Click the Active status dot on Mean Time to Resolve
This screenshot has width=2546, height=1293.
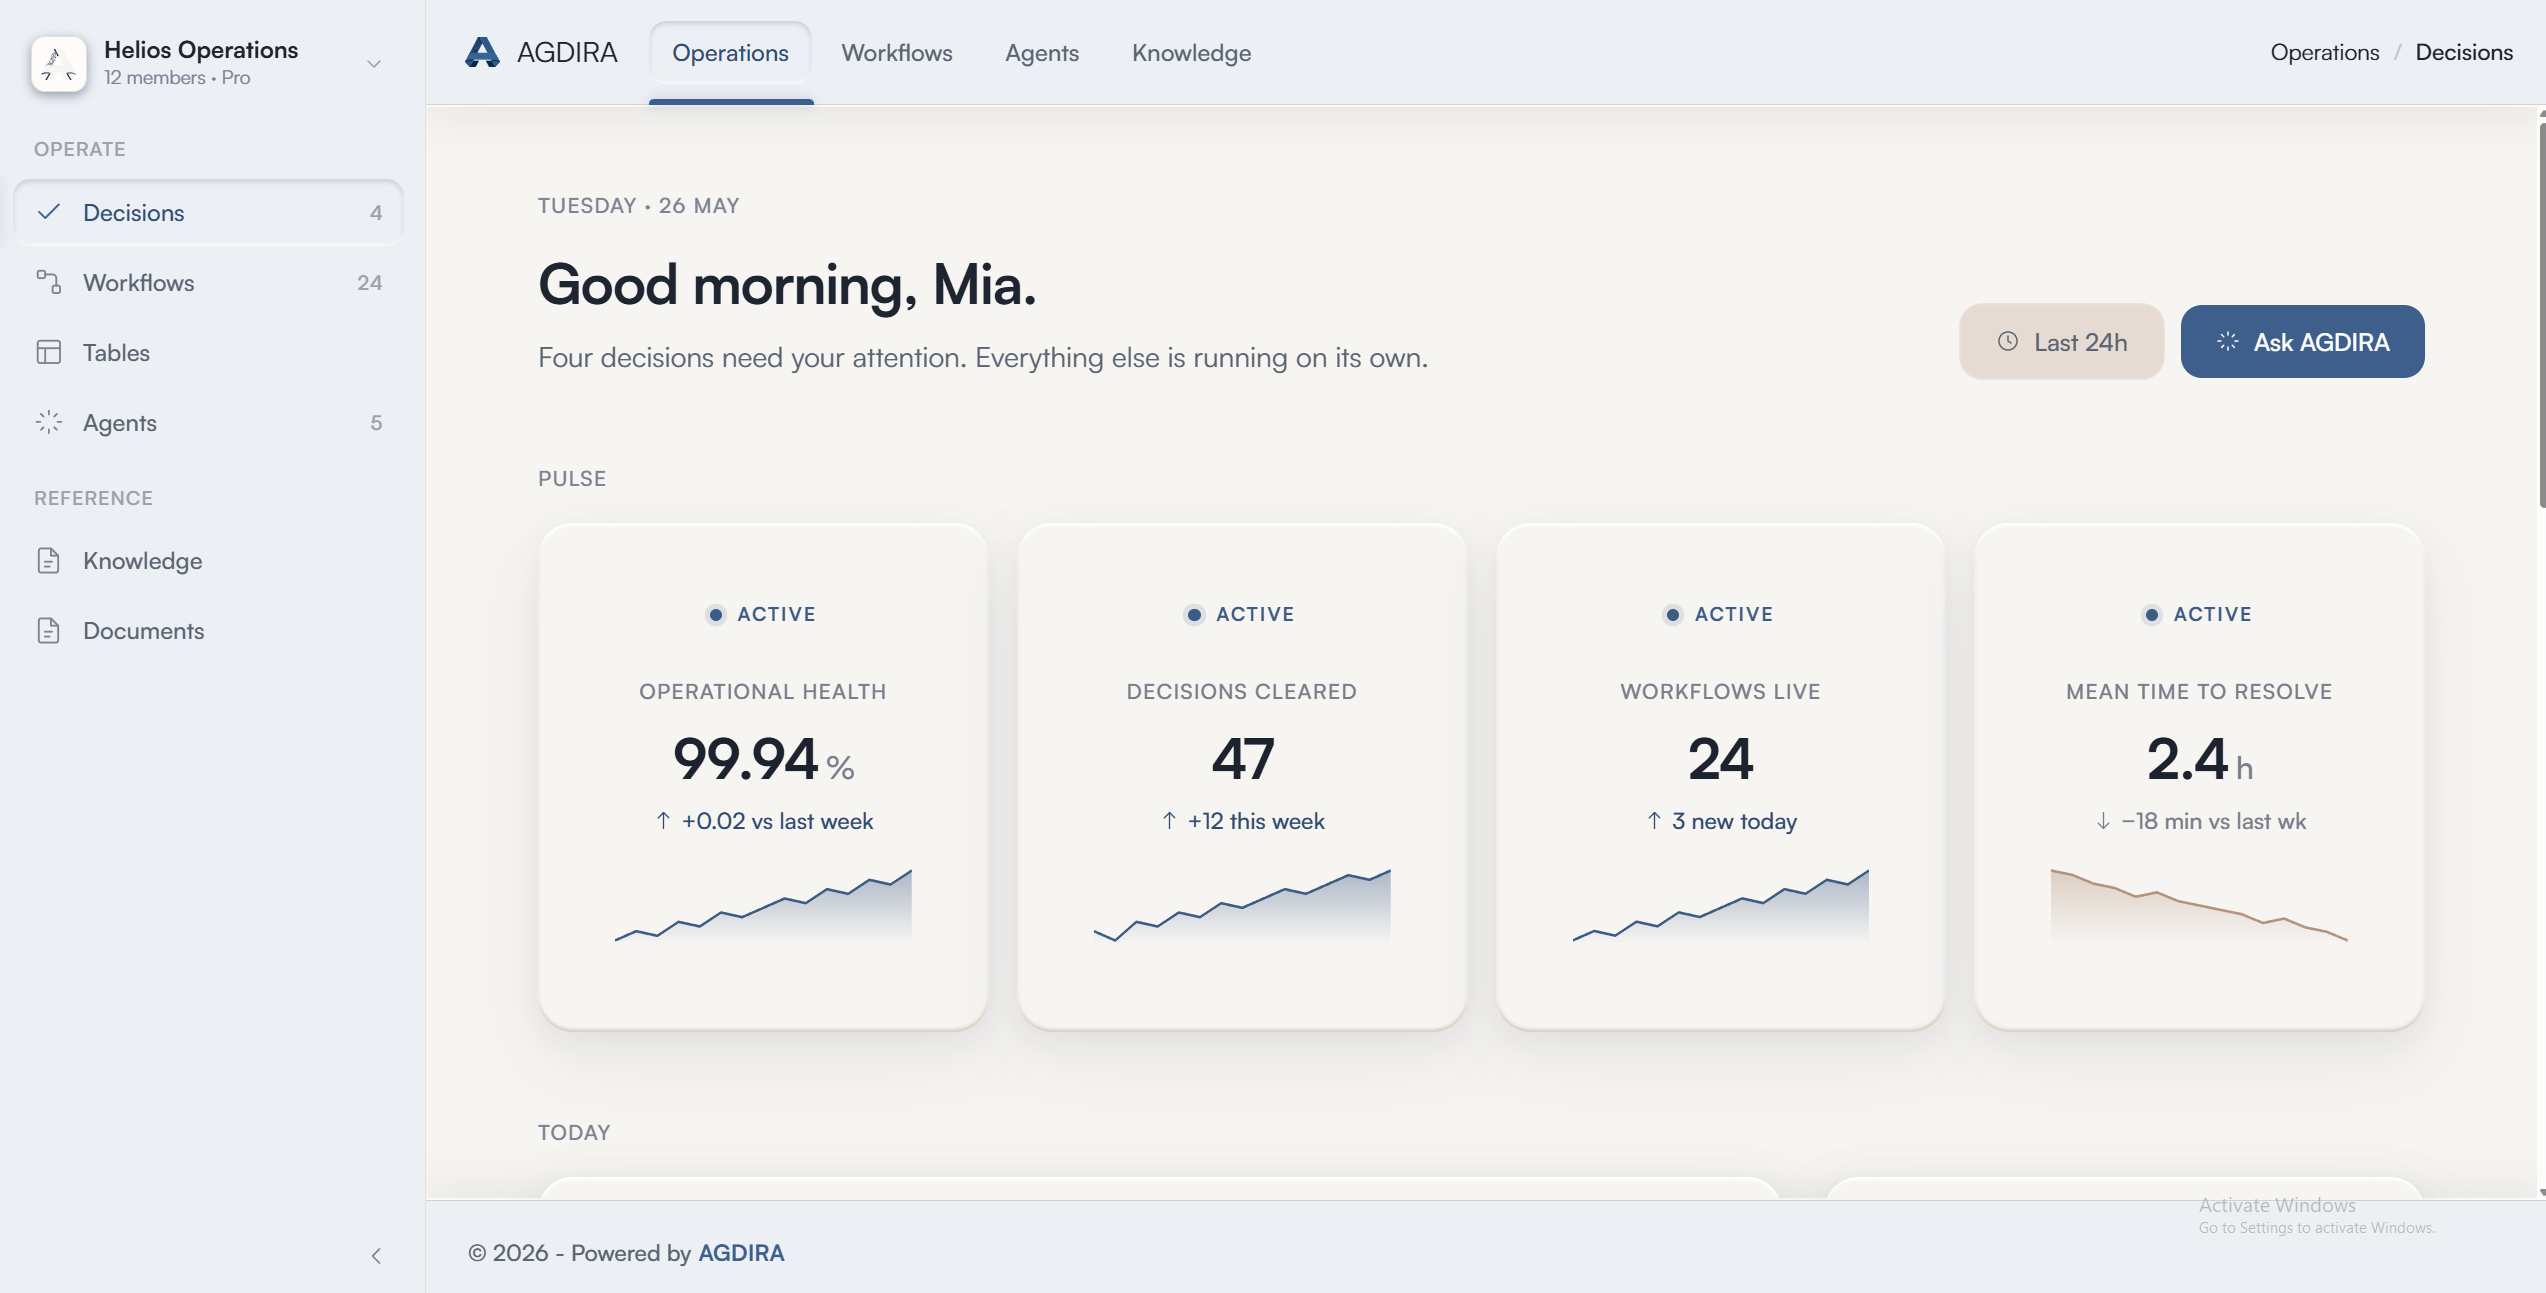(x=2152, y=615)
